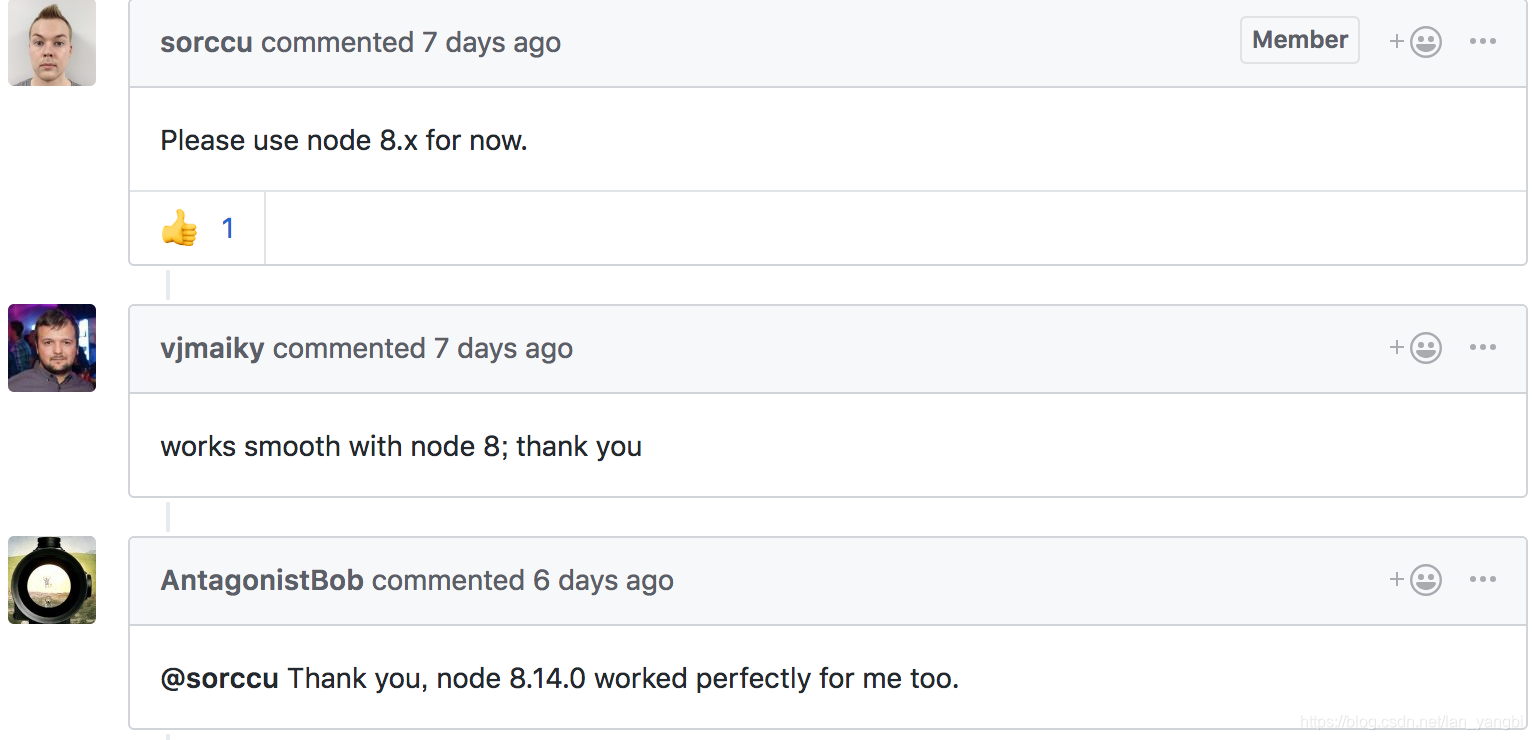This screenshot has width=1532, height=740.
Task: Add reaction to sorccu's comment
Action: 1416,42
